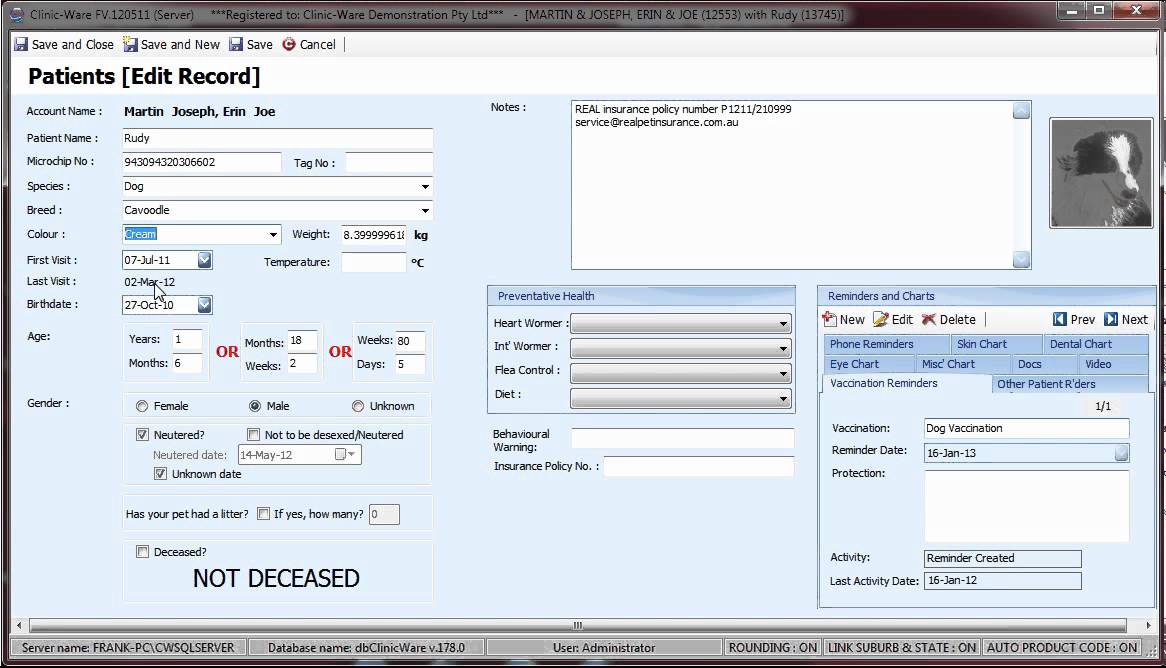The width and height of the screenshot is (1166, 668).
Task: Click the Notes text area
Action: (x=792, y=185)
